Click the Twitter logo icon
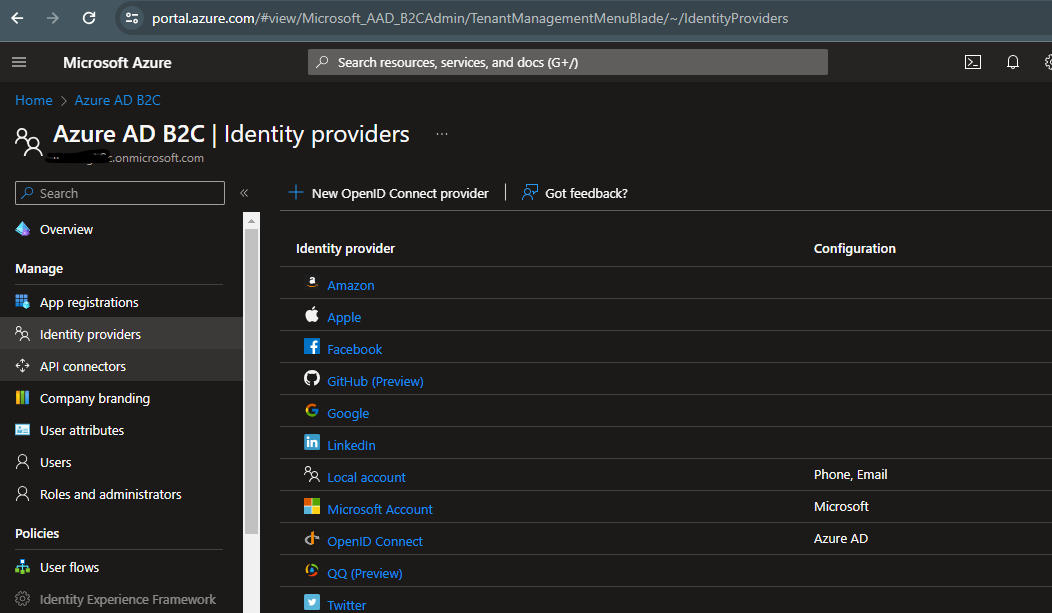 (x=312, y=602)
